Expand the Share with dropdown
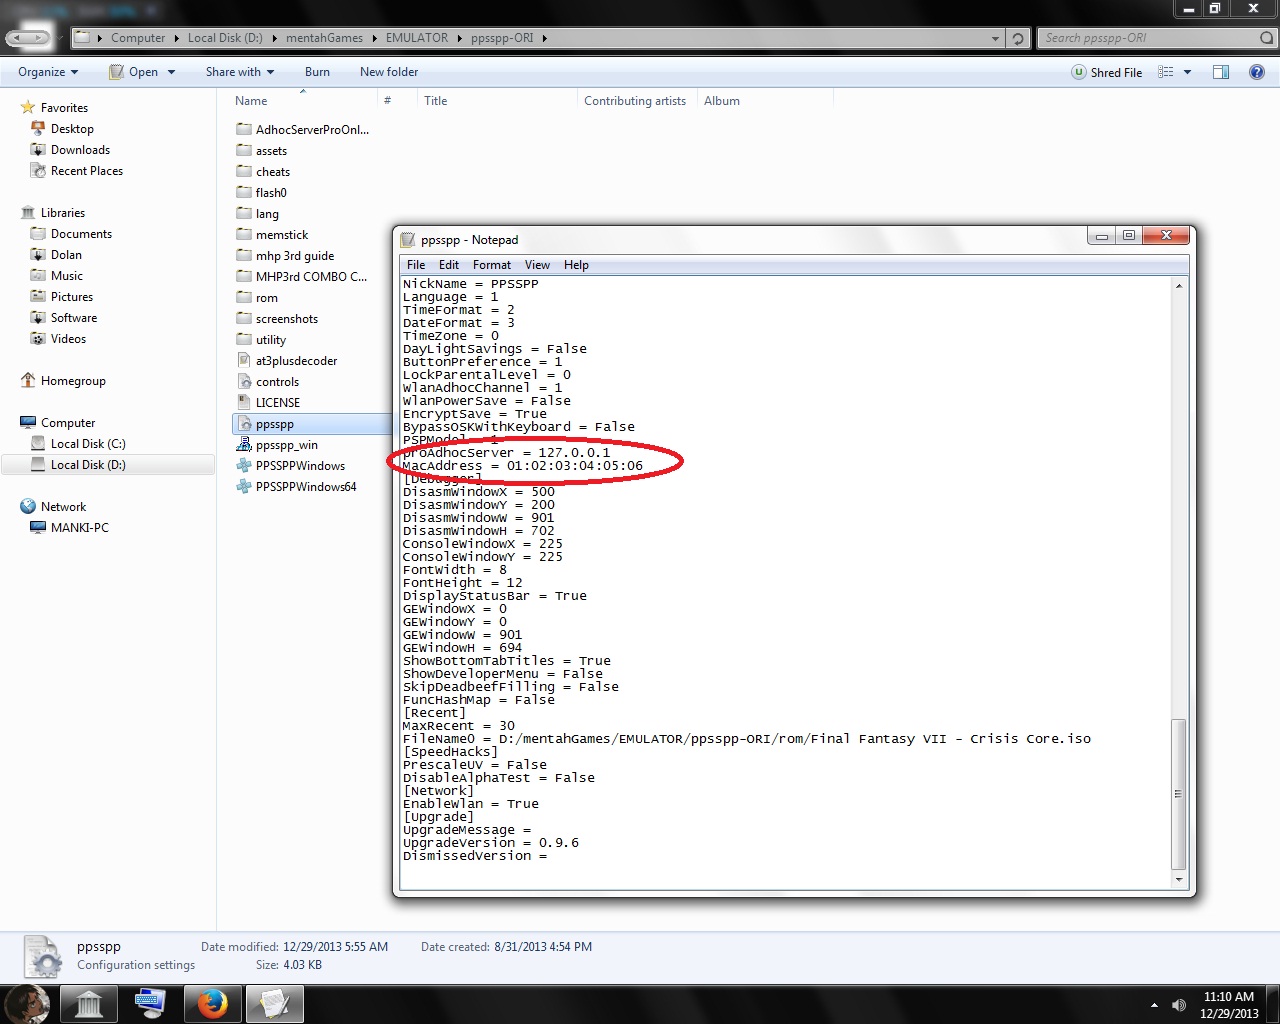The image size is (1280, 1024). click(x=239, y=72)
